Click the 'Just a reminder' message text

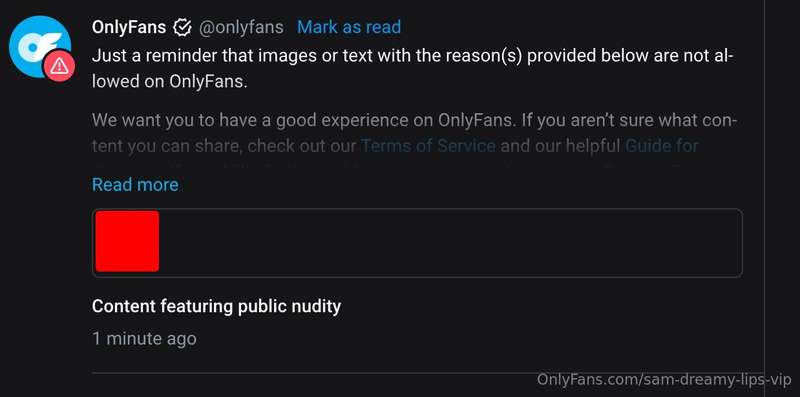[x=412, y=68]
